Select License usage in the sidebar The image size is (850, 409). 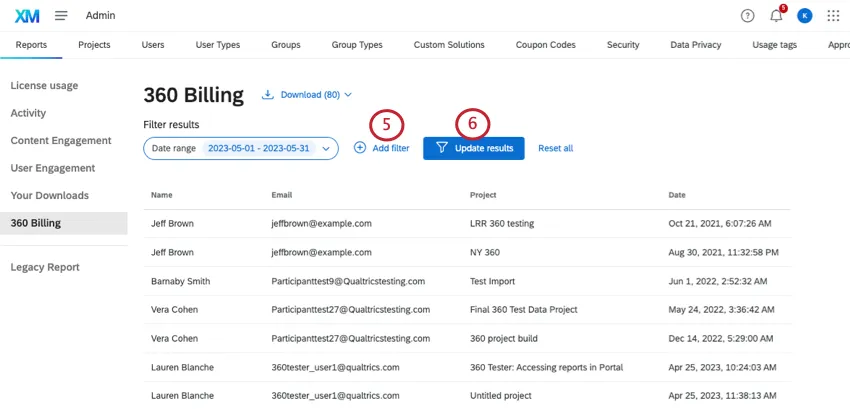tap(44, 86)
